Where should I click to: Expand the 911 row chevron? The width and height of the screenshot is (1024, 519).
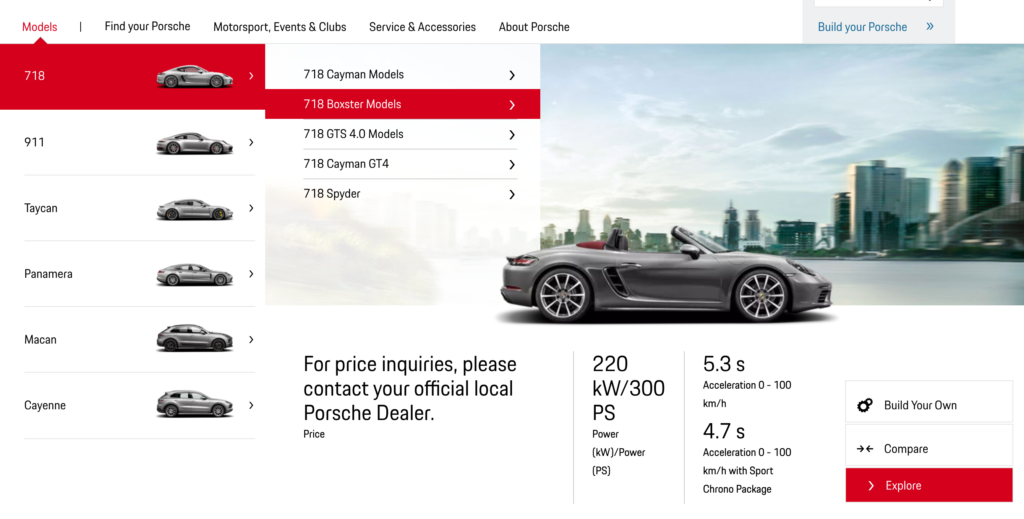251,142
